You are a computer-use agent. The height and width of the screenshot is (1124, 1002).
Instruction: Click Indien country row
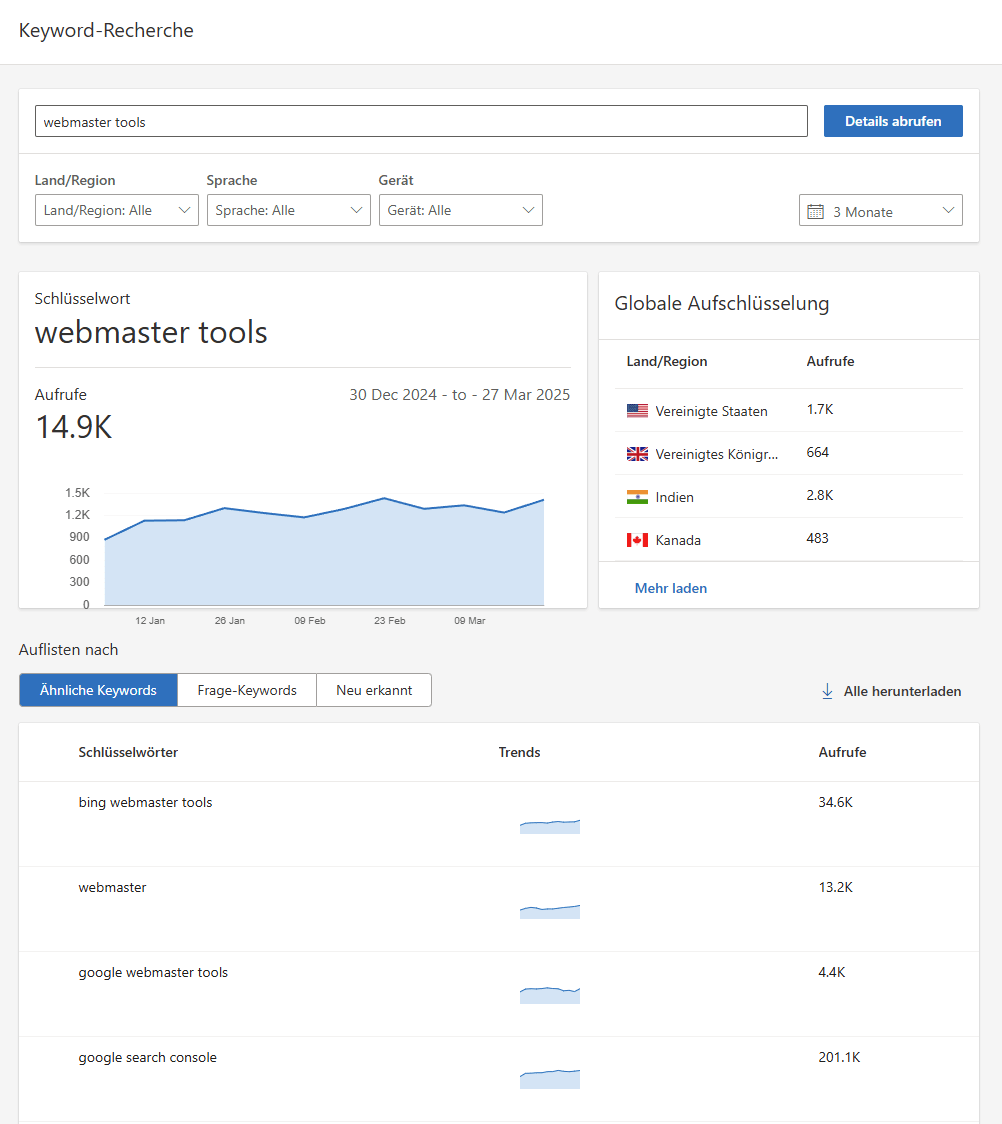pyautogui.click(x=788, y=496)
